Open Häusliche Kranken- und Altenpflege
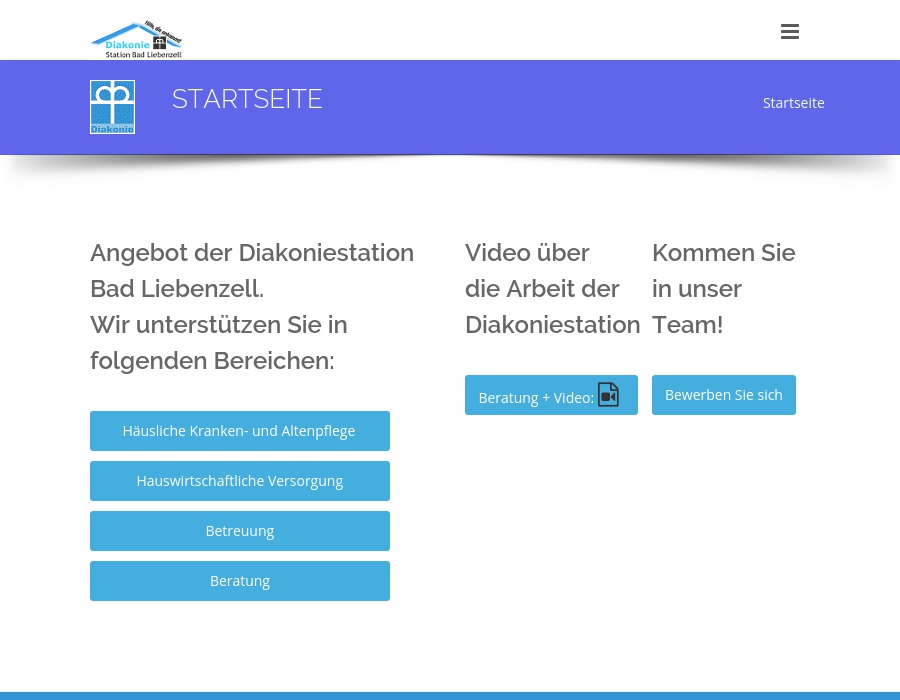900x700 pixels. point(239,430)
